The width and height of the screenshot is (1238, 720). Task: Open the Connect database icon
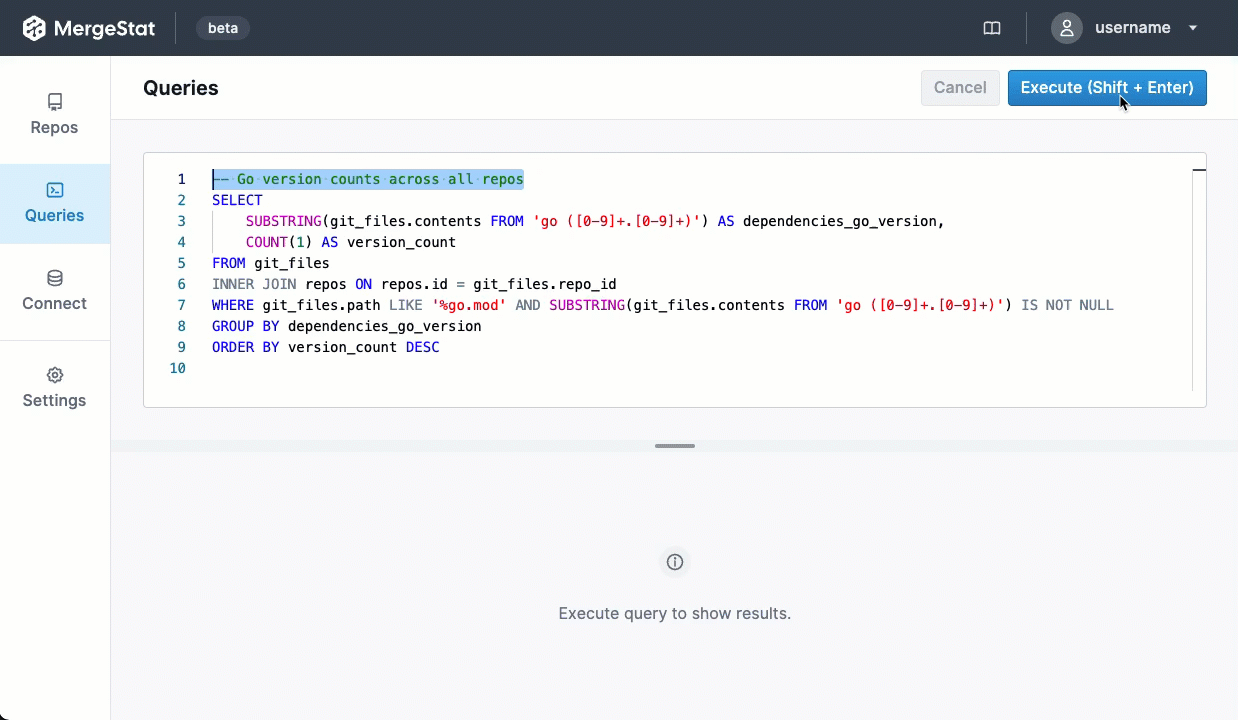click(x=55, y=278)
